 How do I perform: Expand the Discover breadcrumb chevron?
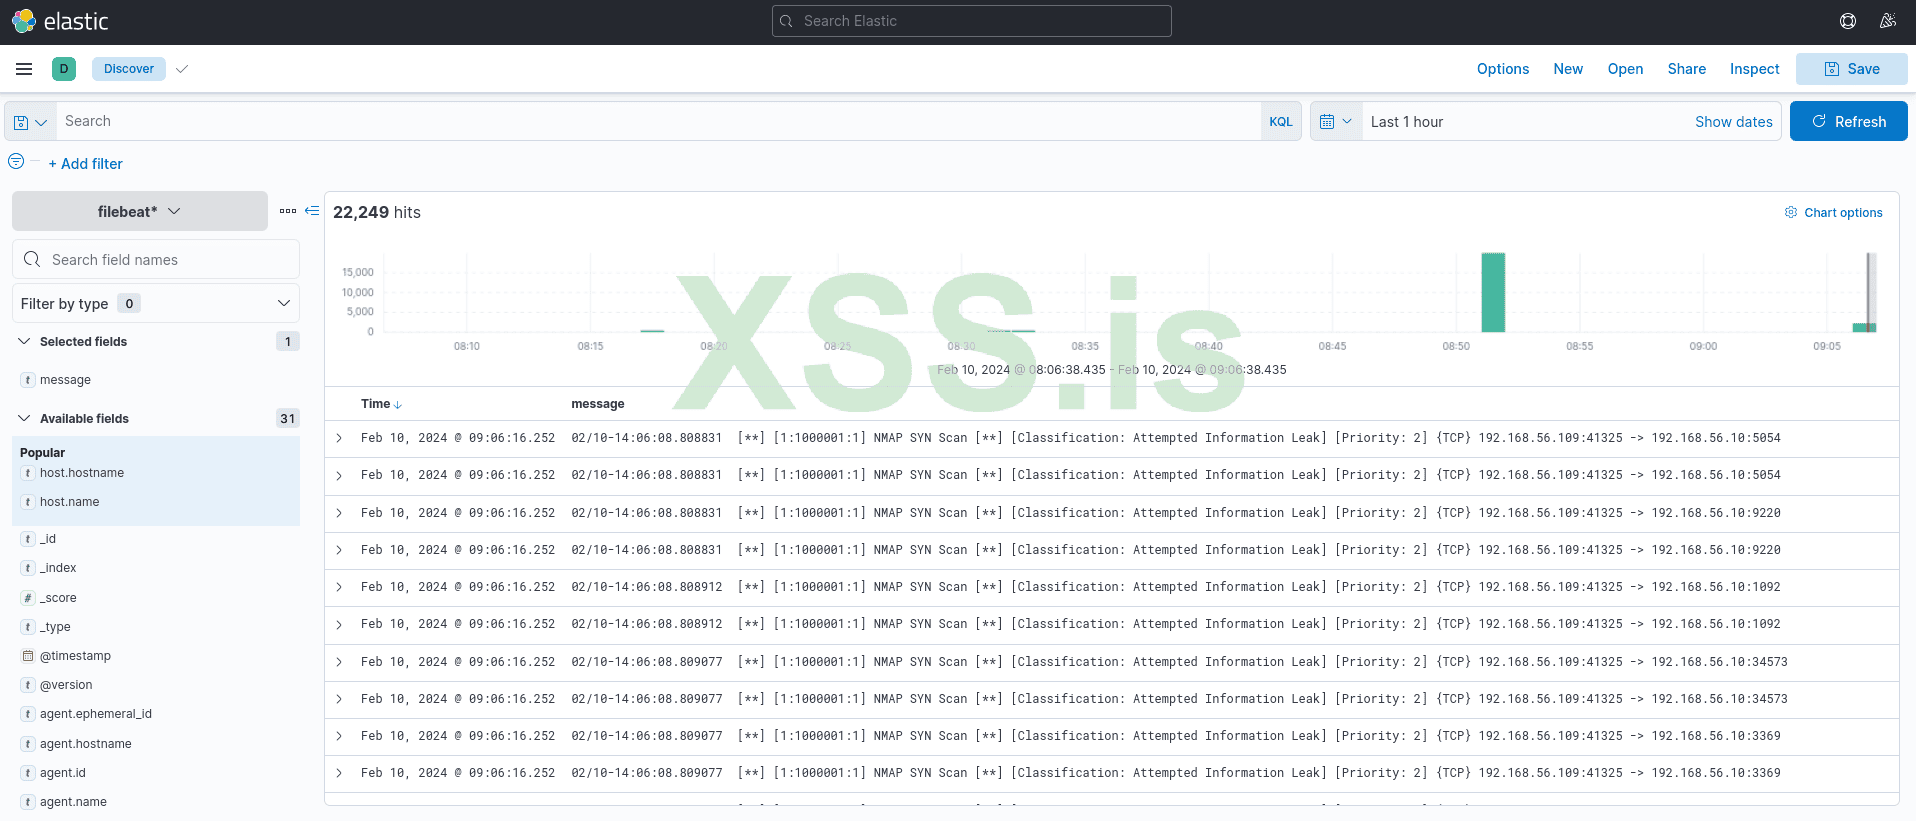coord(182,69)
